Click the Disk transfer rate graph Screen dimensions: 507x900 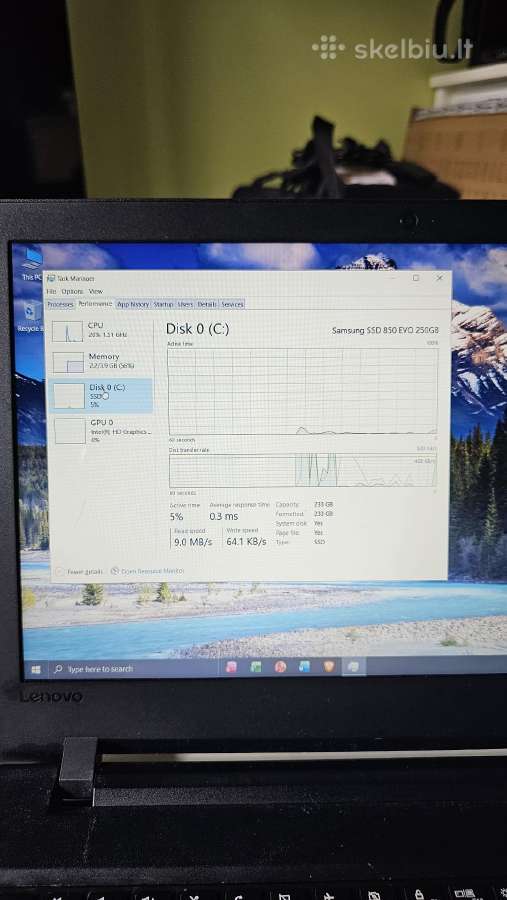pyautogui.click(x=303, y=471)
